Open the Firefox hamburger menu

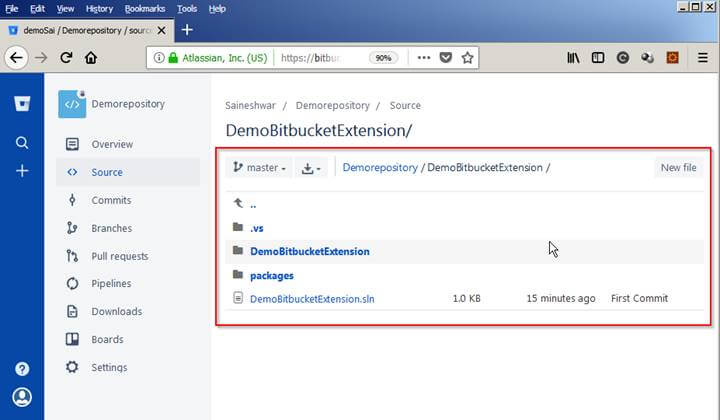(702, 58)
